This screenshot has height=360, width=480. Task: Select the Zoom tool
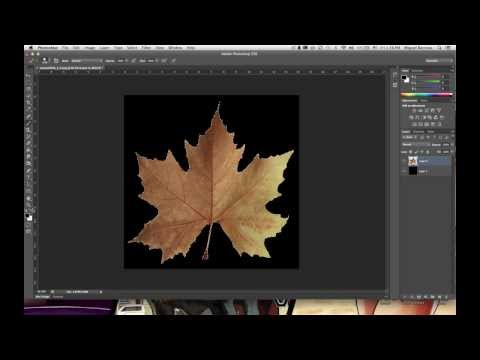click(29, 205)
